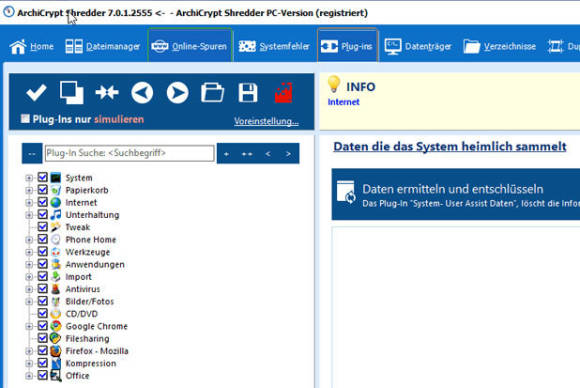The height and width of the screenshot is (388, 580).
Task: Uncheck the Papierkorb checkbox
Action: pos(43,190)
